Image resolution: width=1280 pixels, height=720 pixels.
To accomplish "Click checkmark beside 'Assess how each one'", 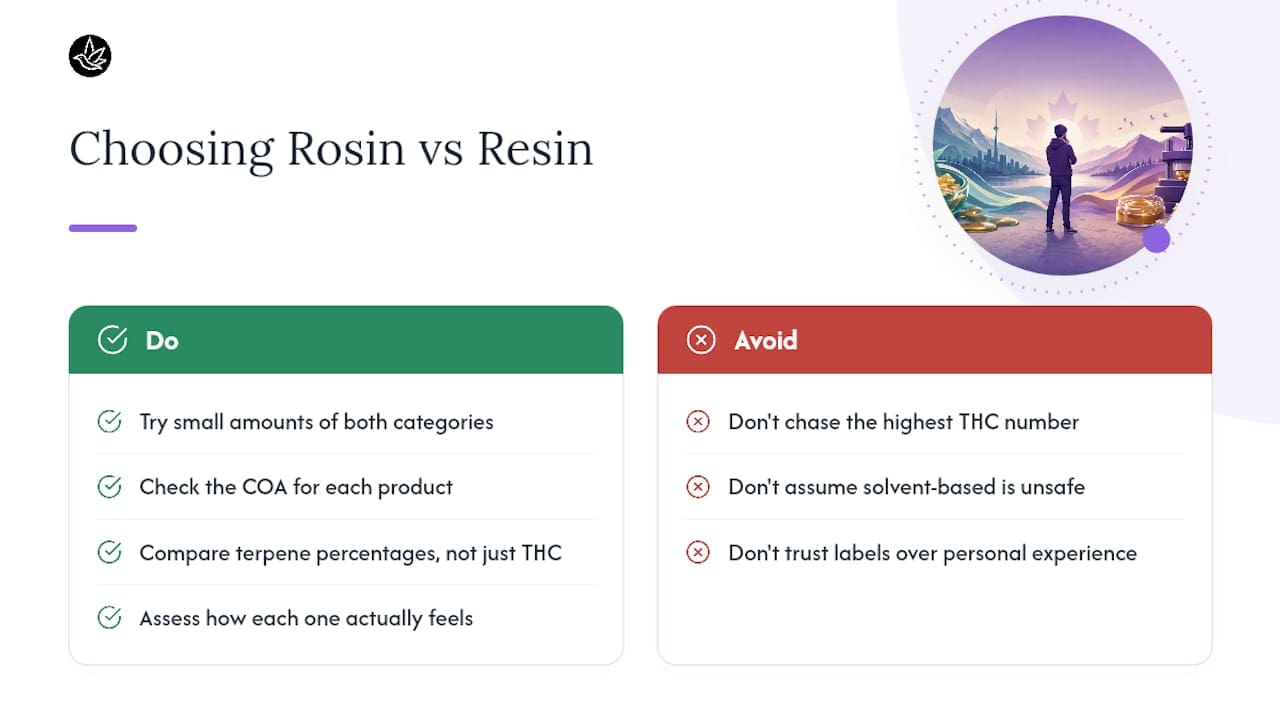I will point(109,618).
